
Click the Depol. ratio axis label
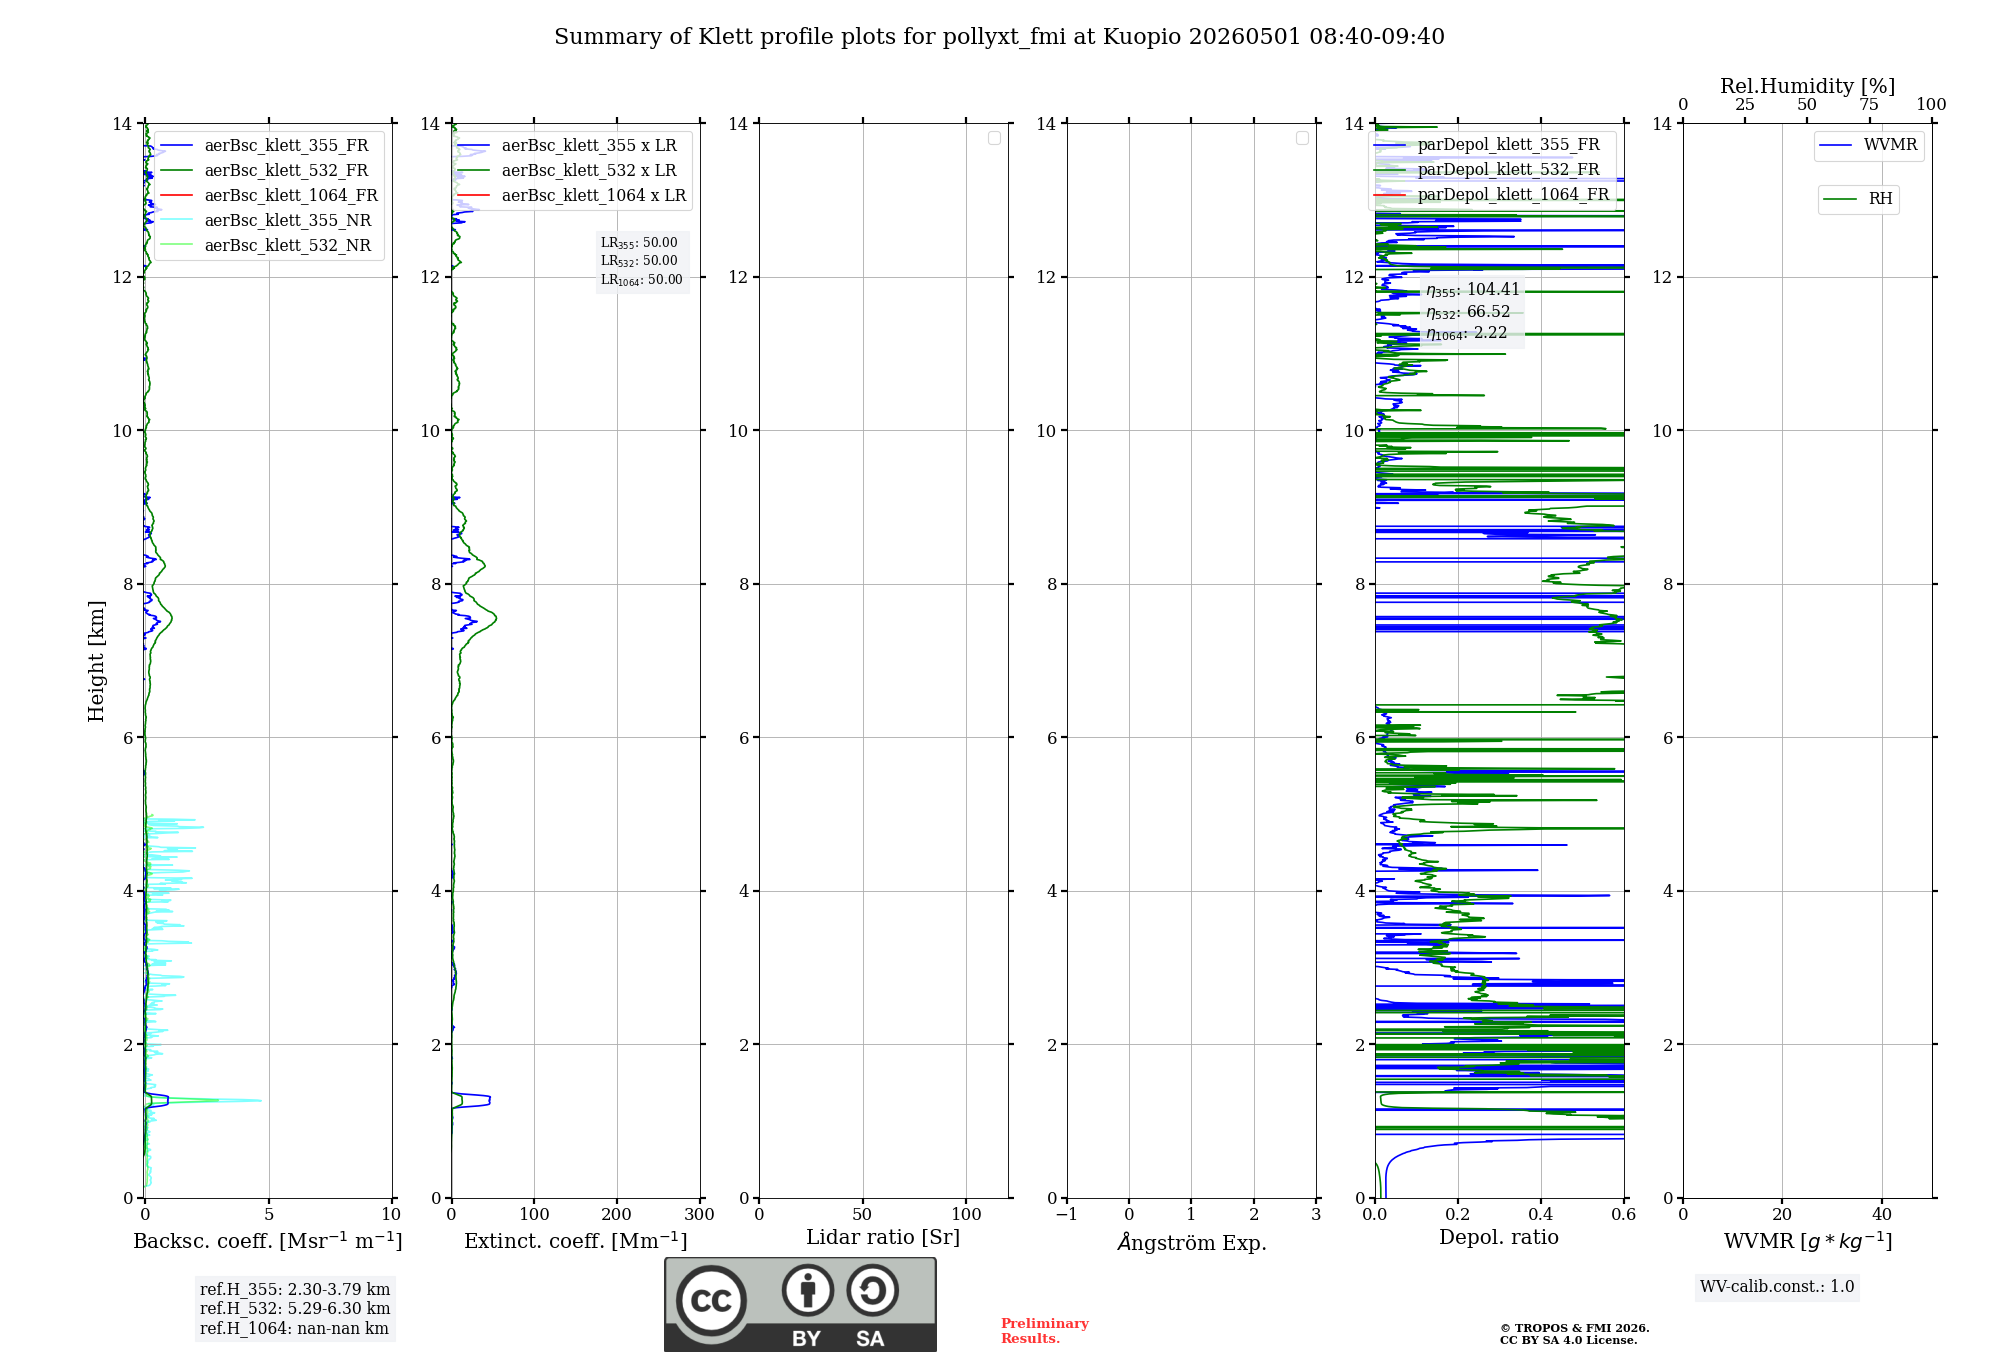pos(1499,1238)
